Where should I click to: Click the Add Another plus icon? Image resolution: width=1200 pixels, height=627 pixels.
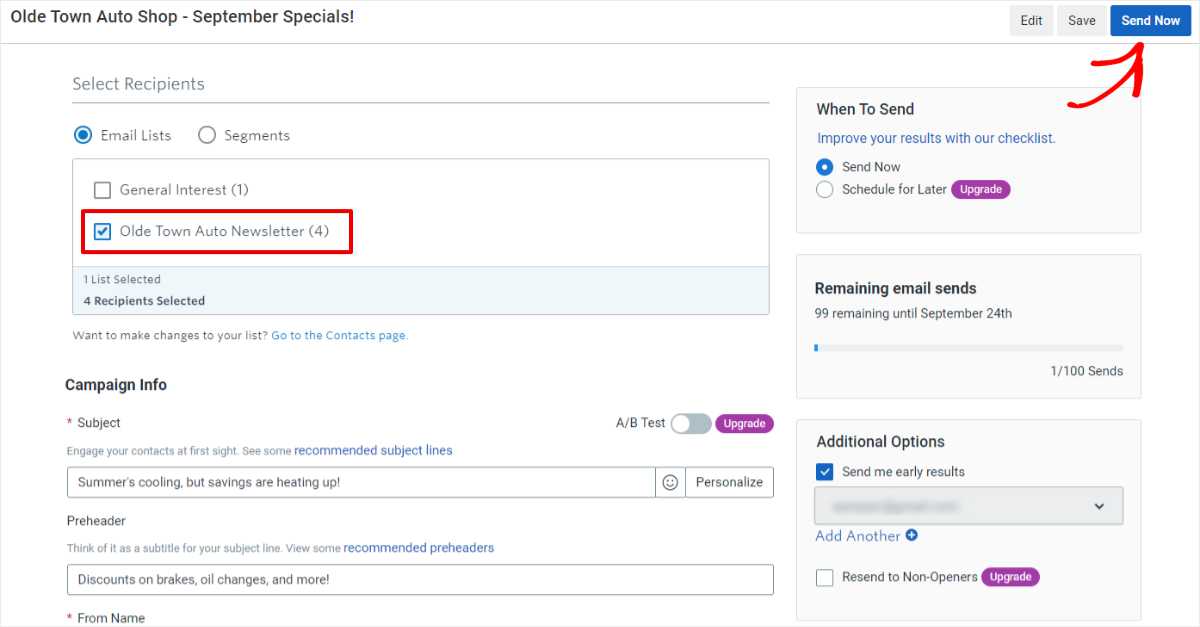pyautogui.click(x=912, y=536)
